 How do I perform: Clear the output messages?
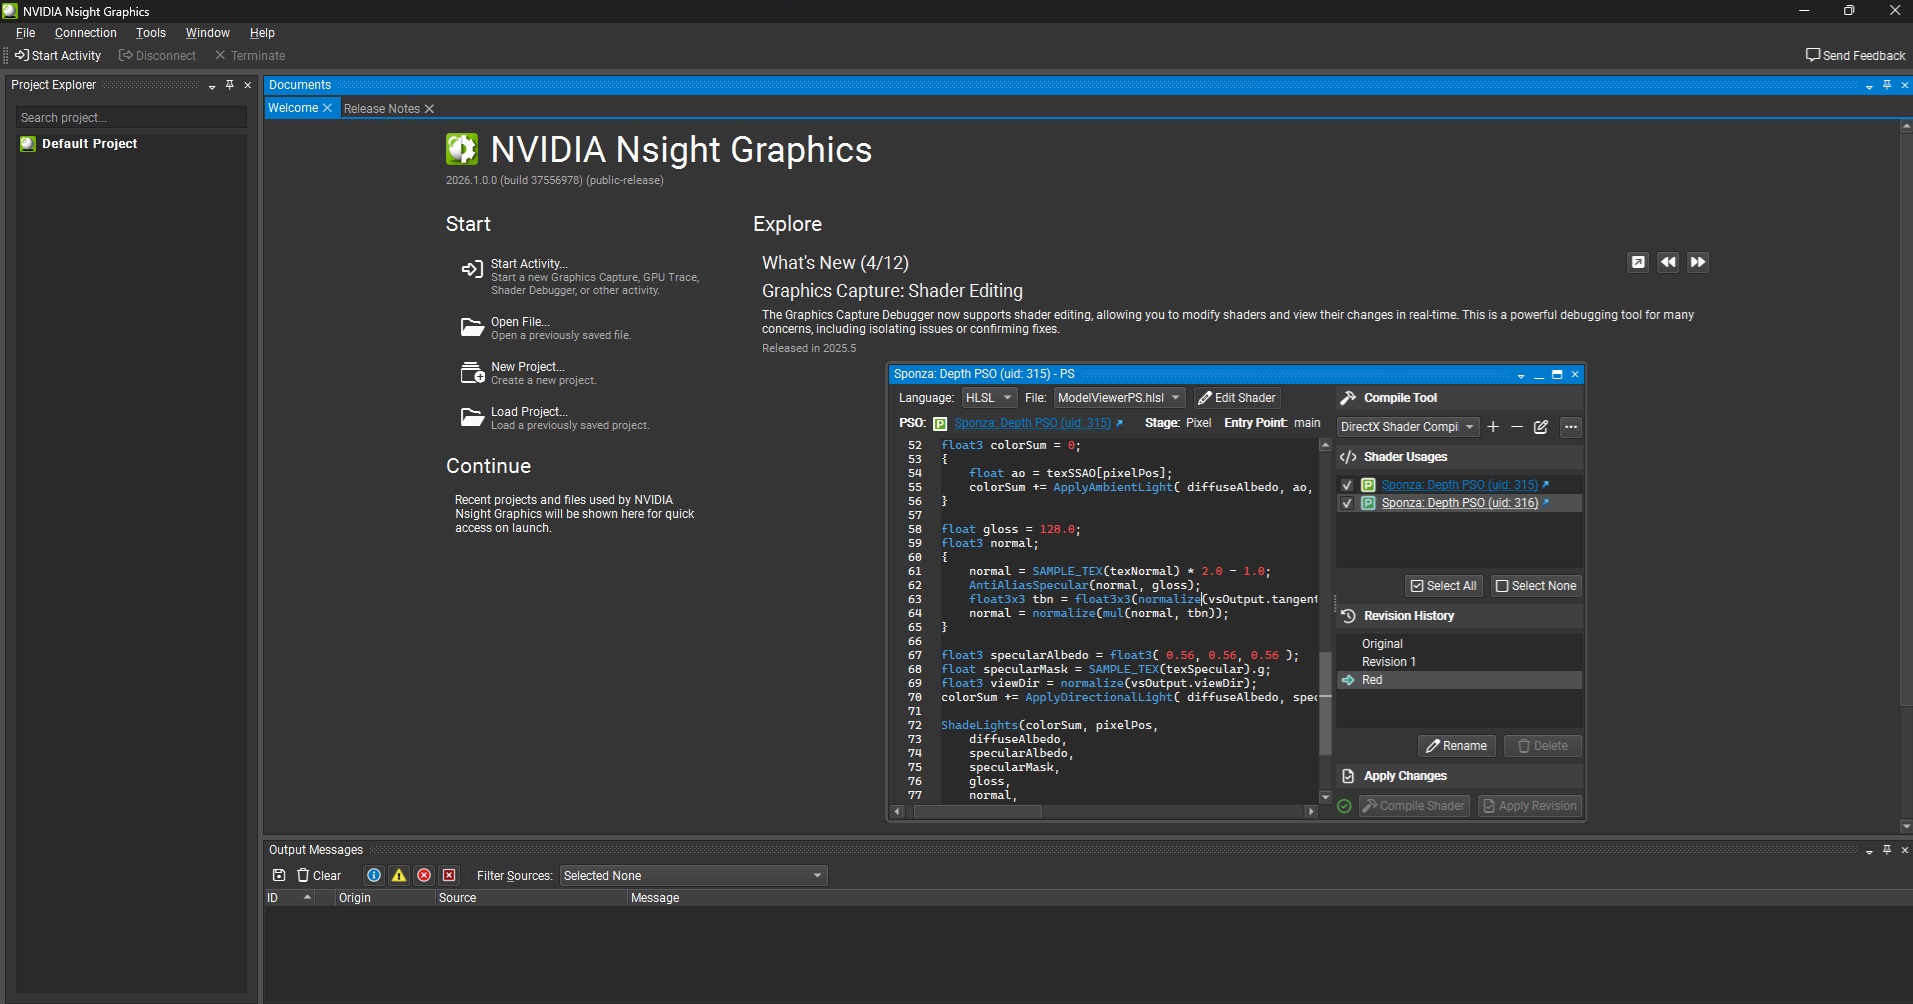click(x=319, y=875)
